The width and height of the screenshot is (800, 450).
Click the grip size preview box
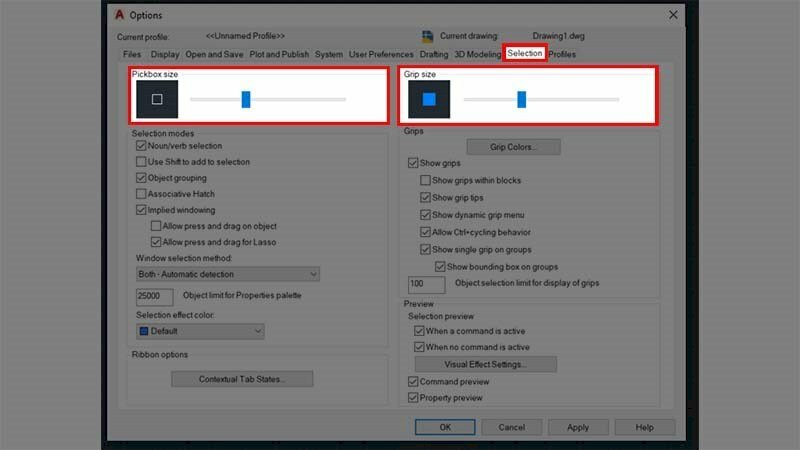click(x=429, y=99)
